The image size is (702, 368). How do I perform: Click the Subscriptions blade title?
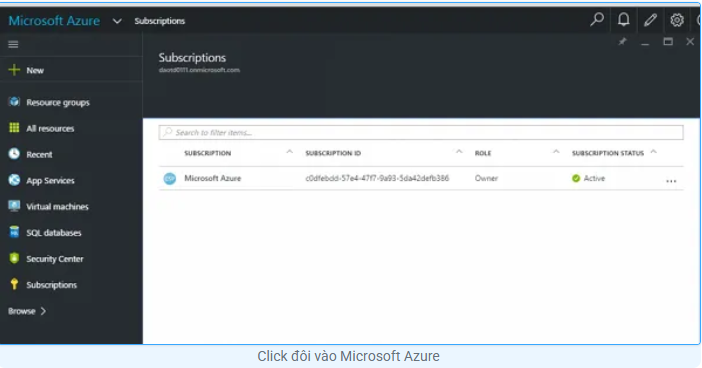pyautogui.click(x=192, y=58)
